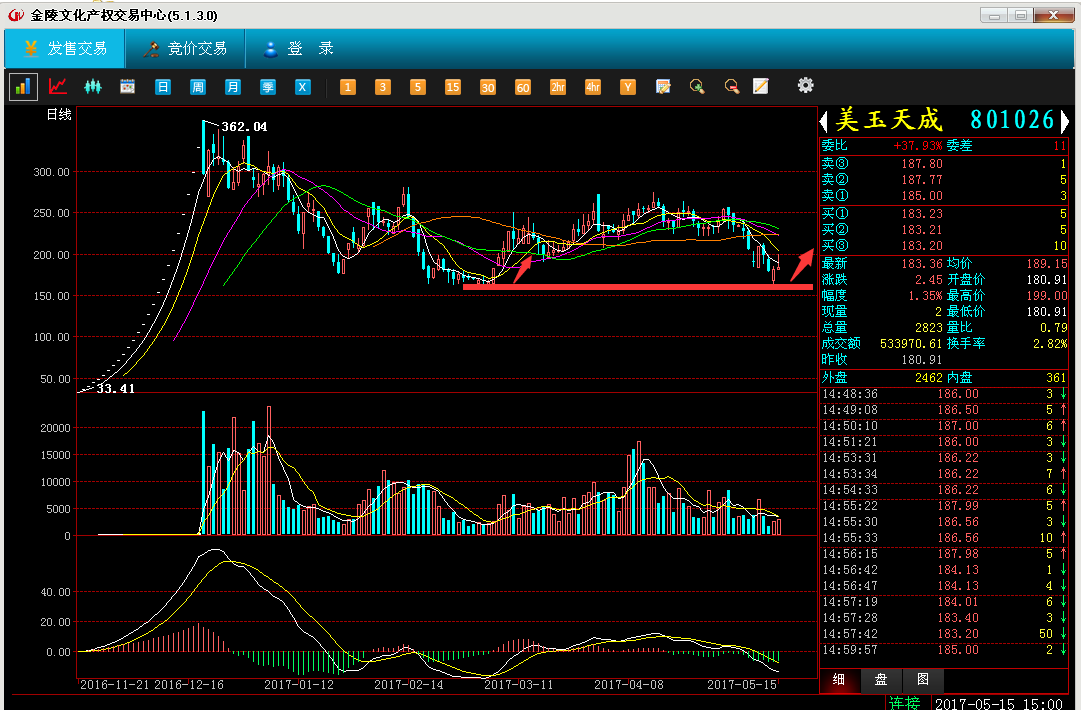Click the 2017-01-12 date axis label
Image resolution: width=1081 pixels, height=710 pixels.
[x=299, y=684]
